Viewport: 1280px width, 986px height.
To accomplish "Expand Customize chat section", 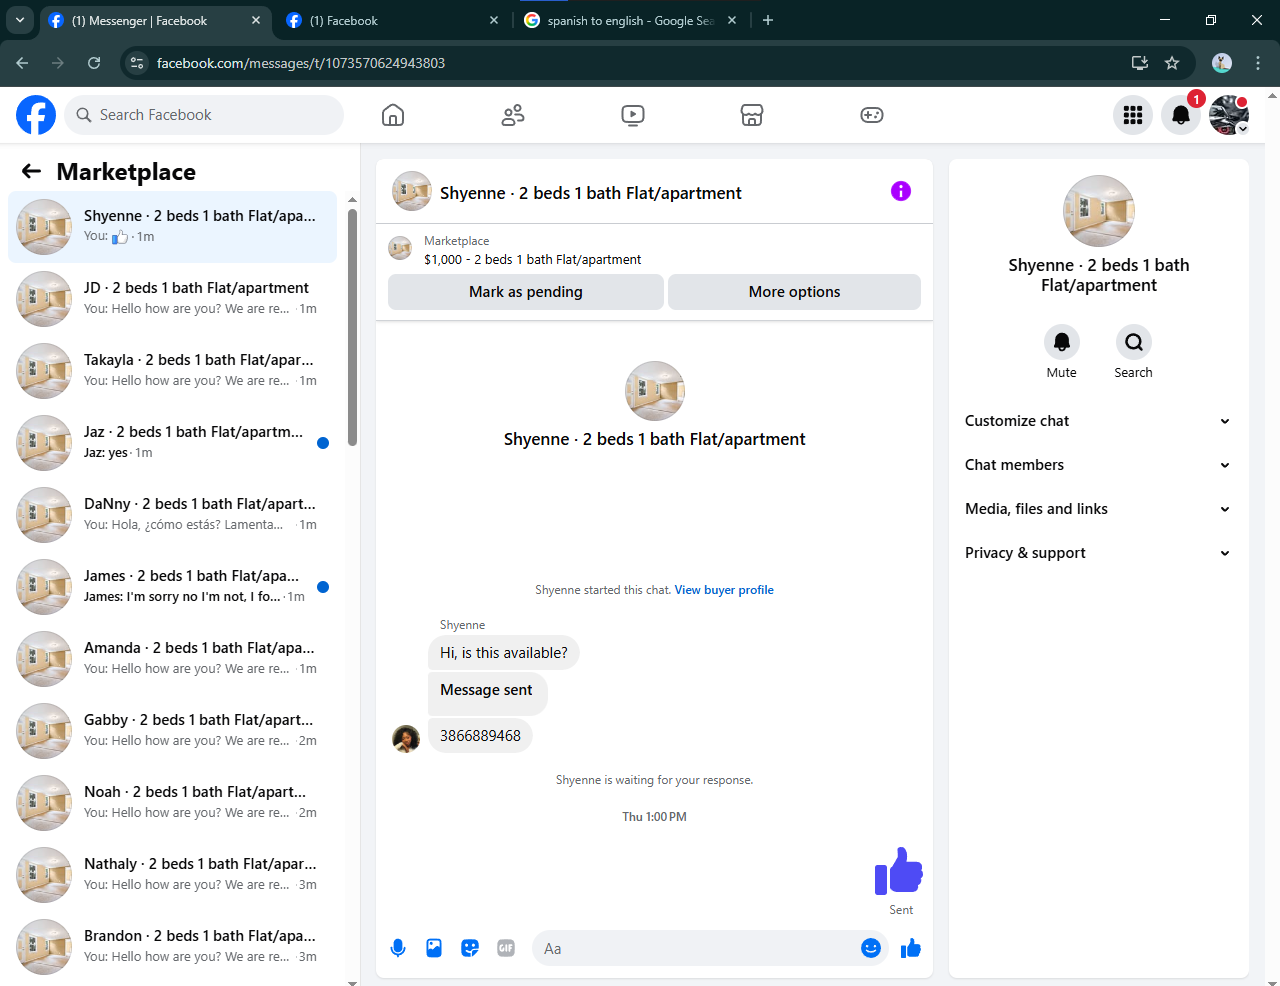I will [1098, 421].
